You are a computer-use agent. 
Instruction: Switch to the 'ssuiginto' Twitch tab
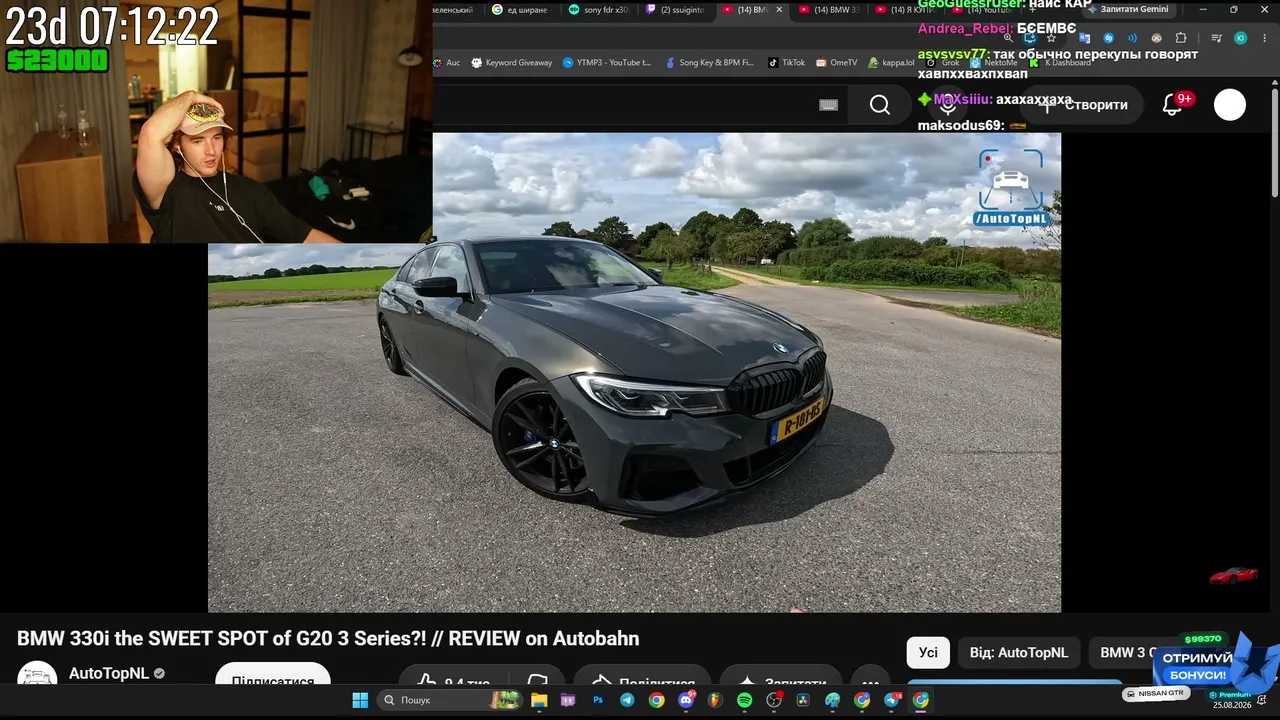coord(675,10)
